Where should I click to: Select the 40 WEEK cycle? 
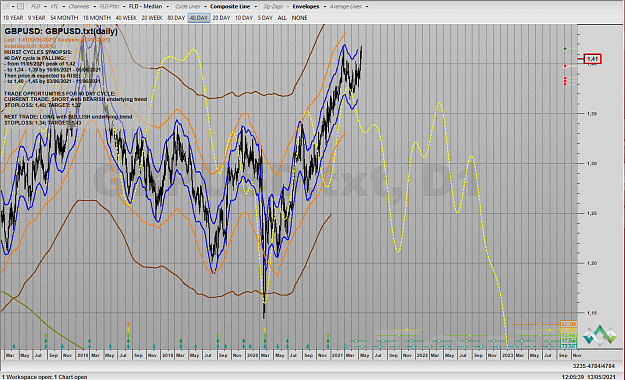(126, 18)
